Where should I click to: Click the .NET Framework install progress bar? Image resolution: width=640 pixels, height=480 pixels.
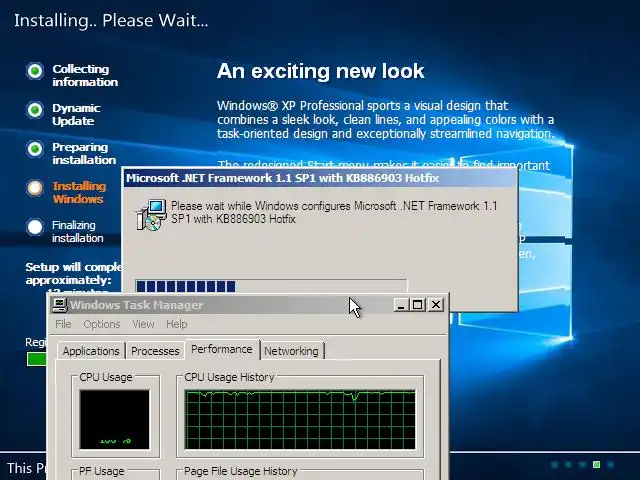[x=271, y=286]
